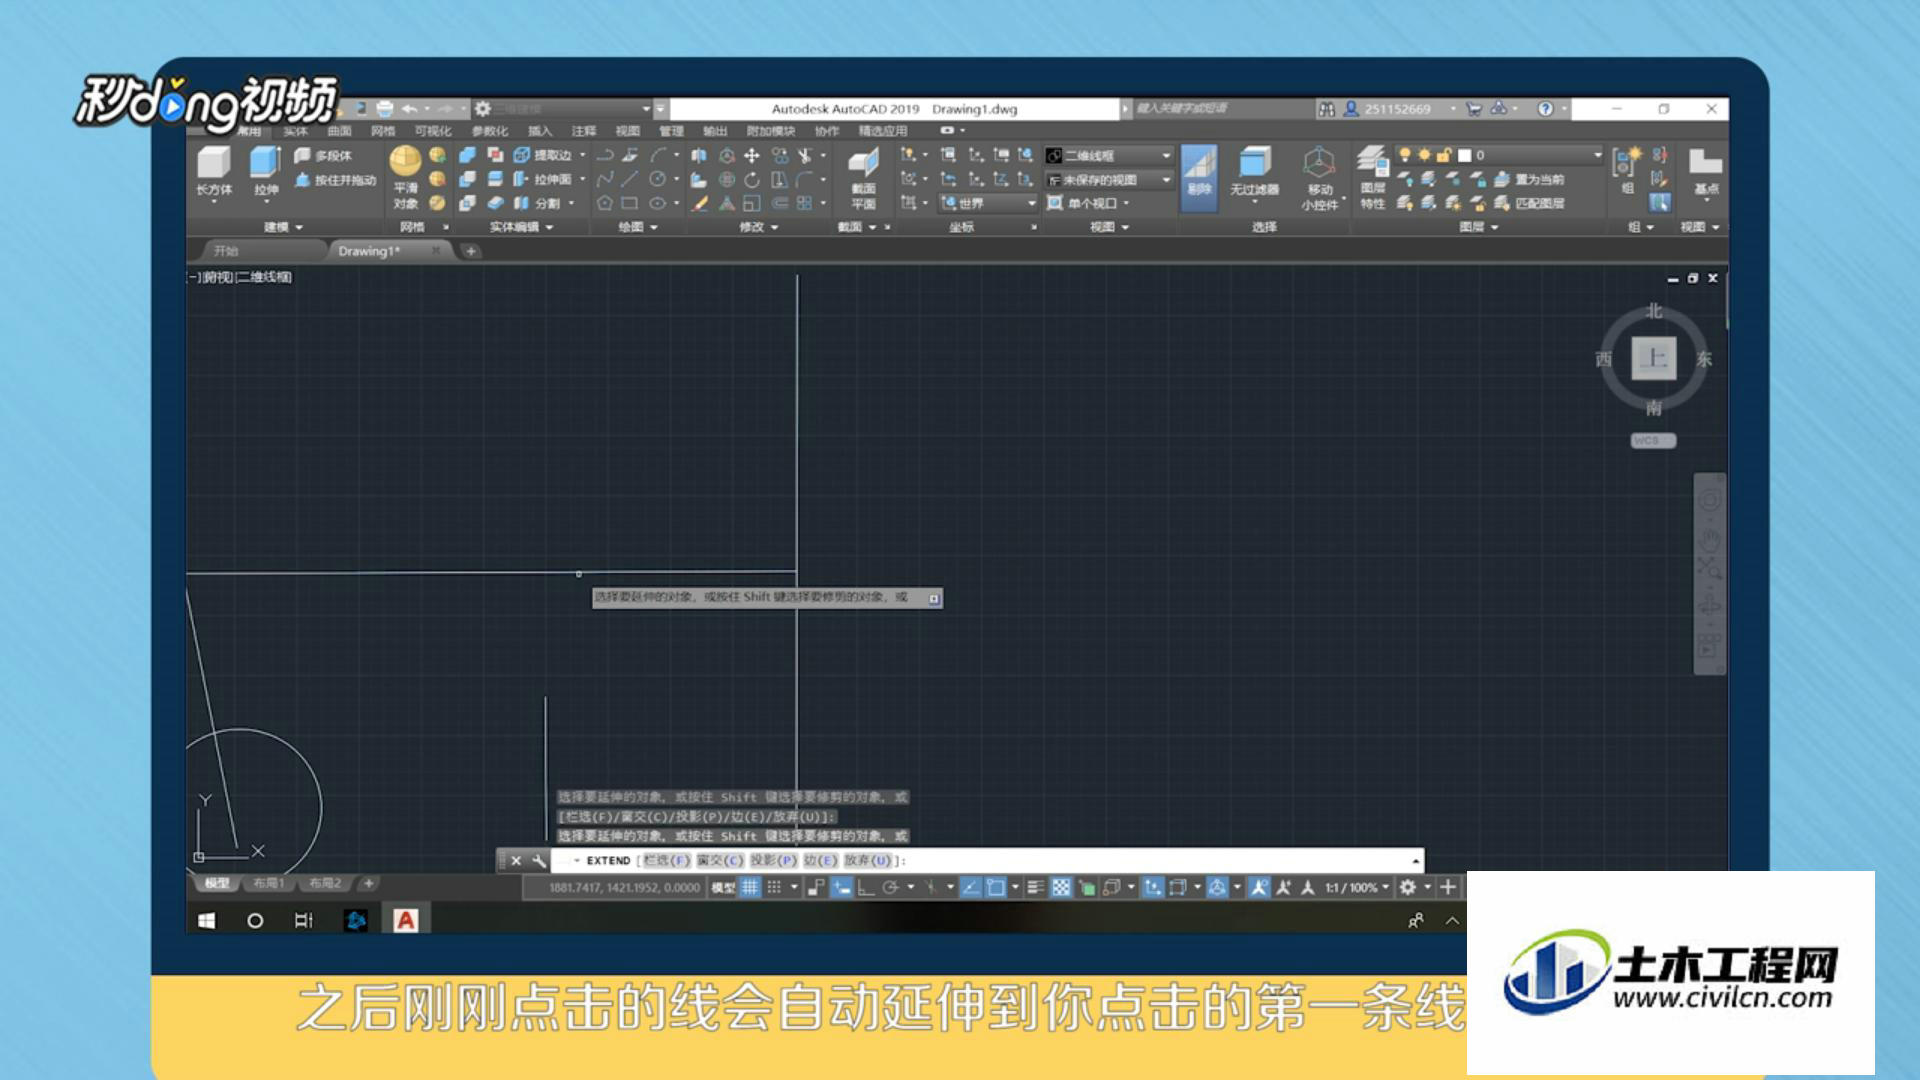The height and width of the screenshot is (1080, 1920).
Task: Open the 注释 ribbon tab
Action: [584, 131]
